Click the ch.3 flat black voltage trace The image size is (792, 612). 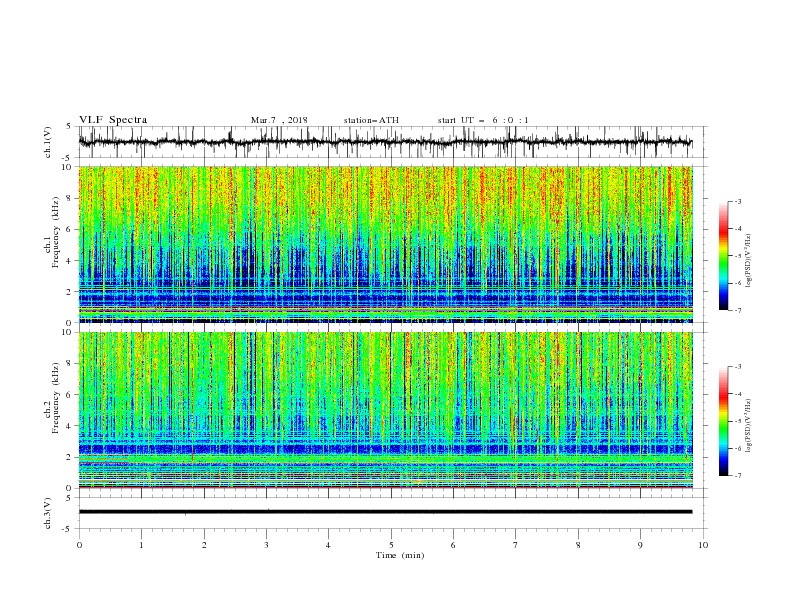385,512
